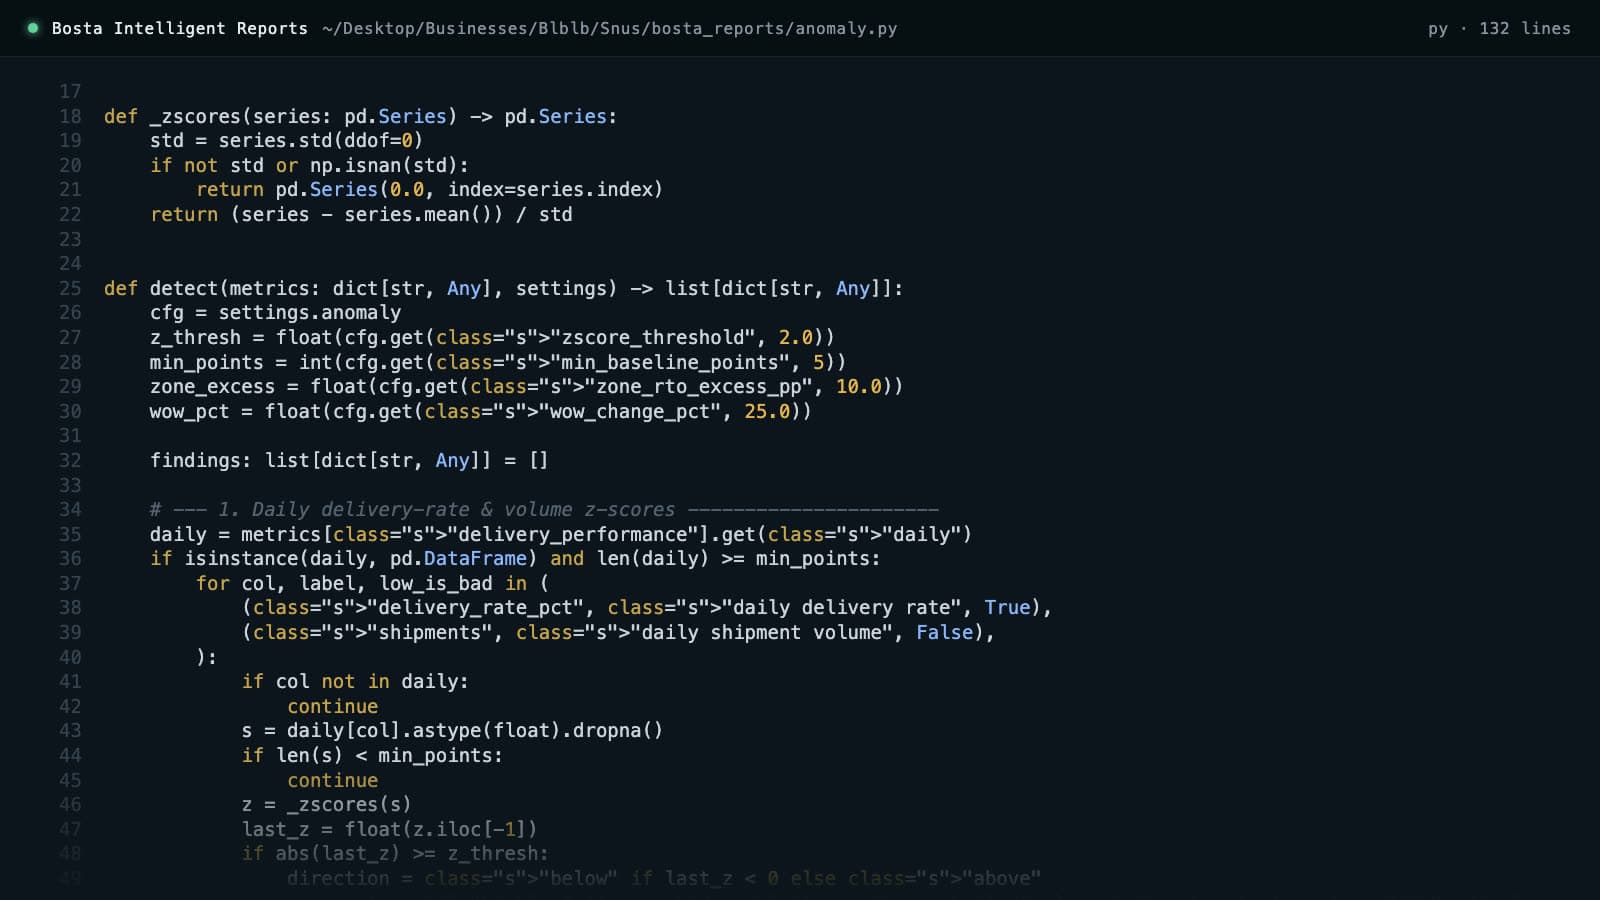Click the 132 lines indicator

(x=1525, y=28)
